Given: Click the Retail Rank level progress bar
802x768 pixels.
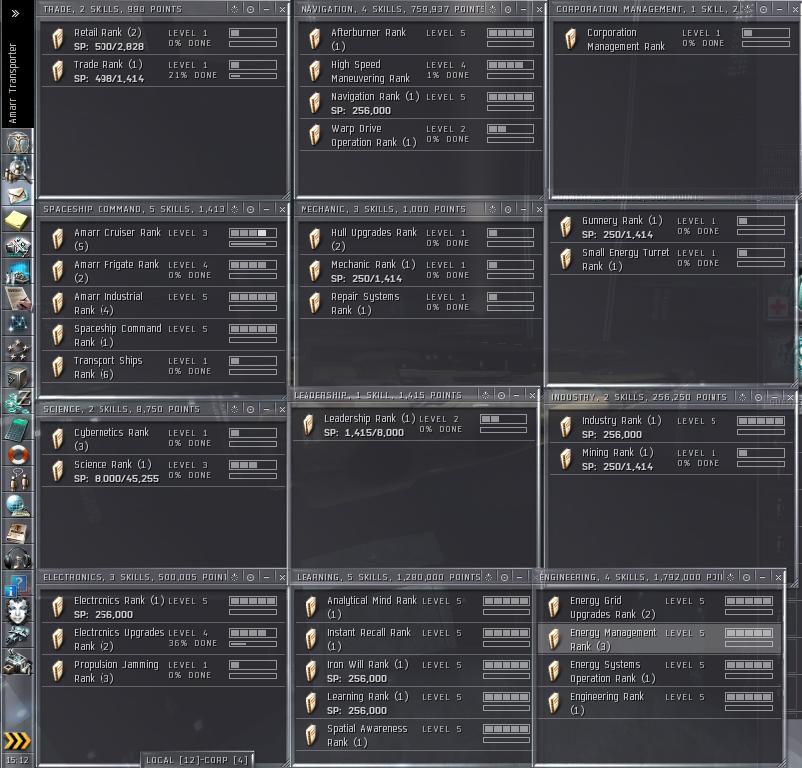Looking at the screenshot, I should coord(253,33).
